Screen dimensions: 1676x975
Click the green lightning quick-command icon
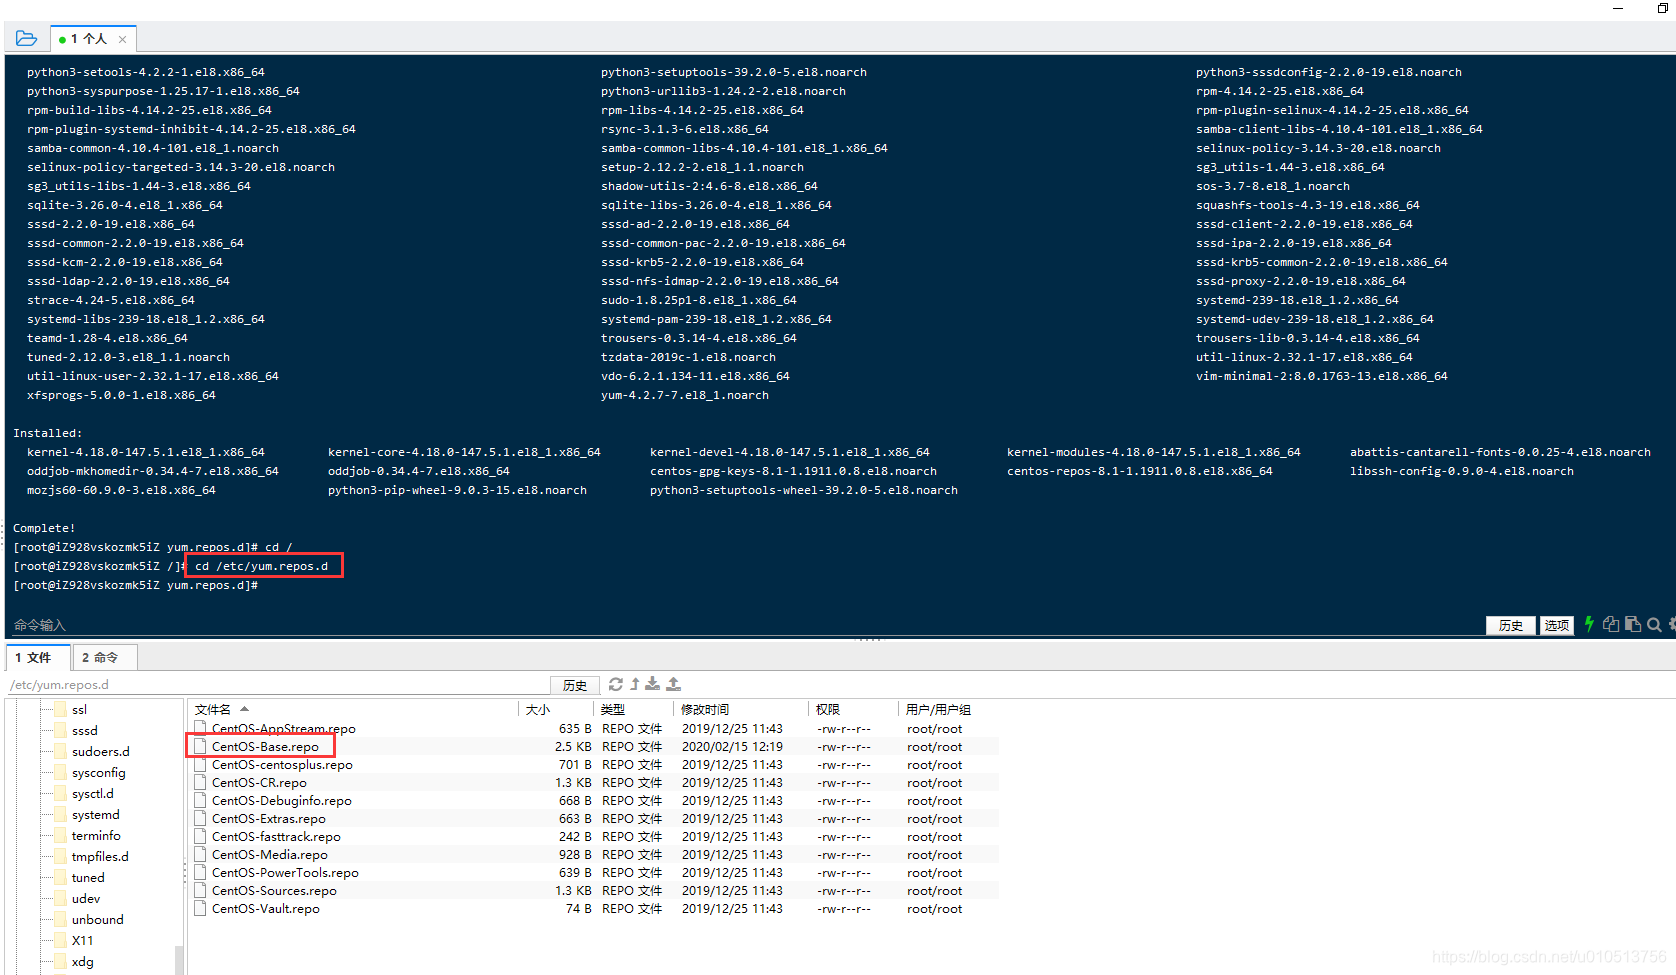coord(1589,624)
